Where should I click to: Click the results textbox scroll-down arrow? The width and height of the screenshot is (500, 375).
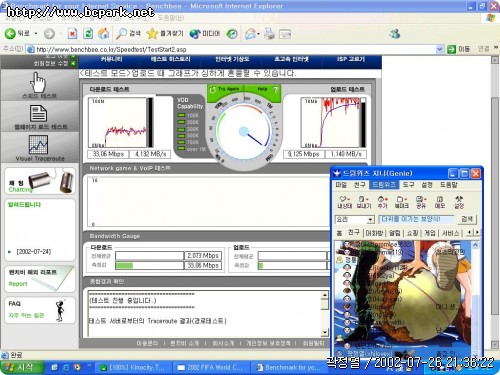325,332
